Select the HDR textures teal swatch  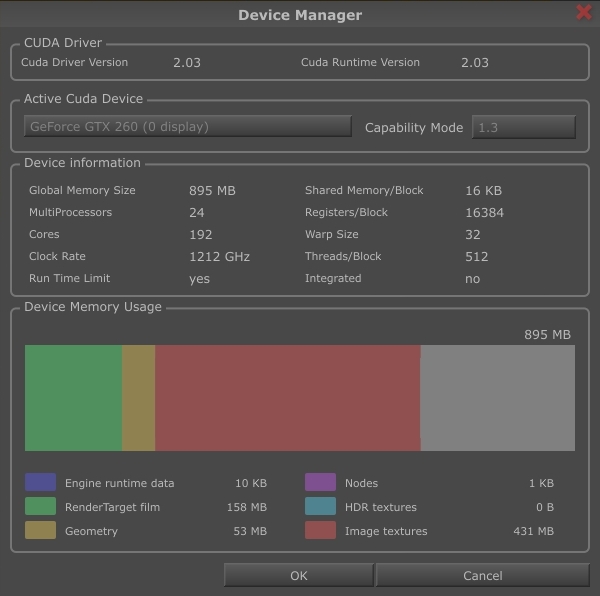click(x=320, y=507)
